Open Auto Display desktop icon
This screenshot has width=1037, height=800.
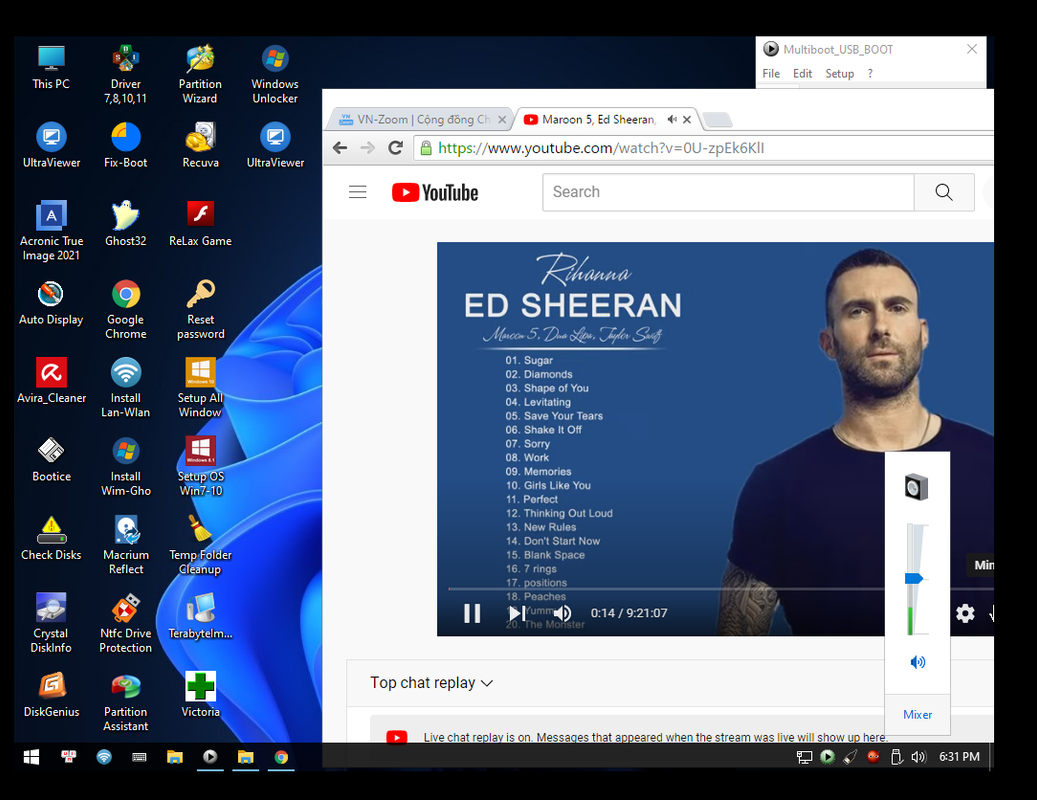point(51,302)
